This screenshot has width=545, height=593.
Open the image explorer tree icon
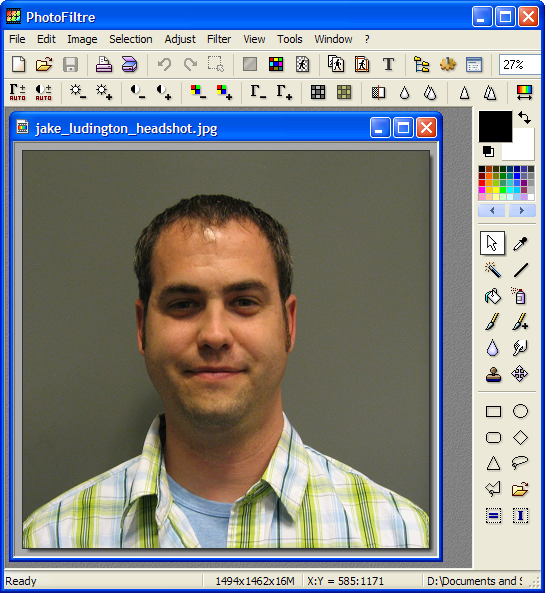pos(421,64)
